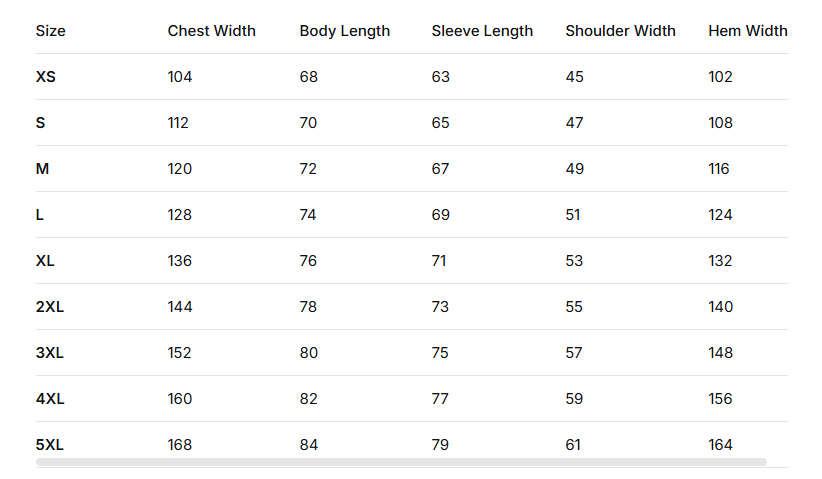Click the Size column header
822x479 pixels.
coord(51,31)
